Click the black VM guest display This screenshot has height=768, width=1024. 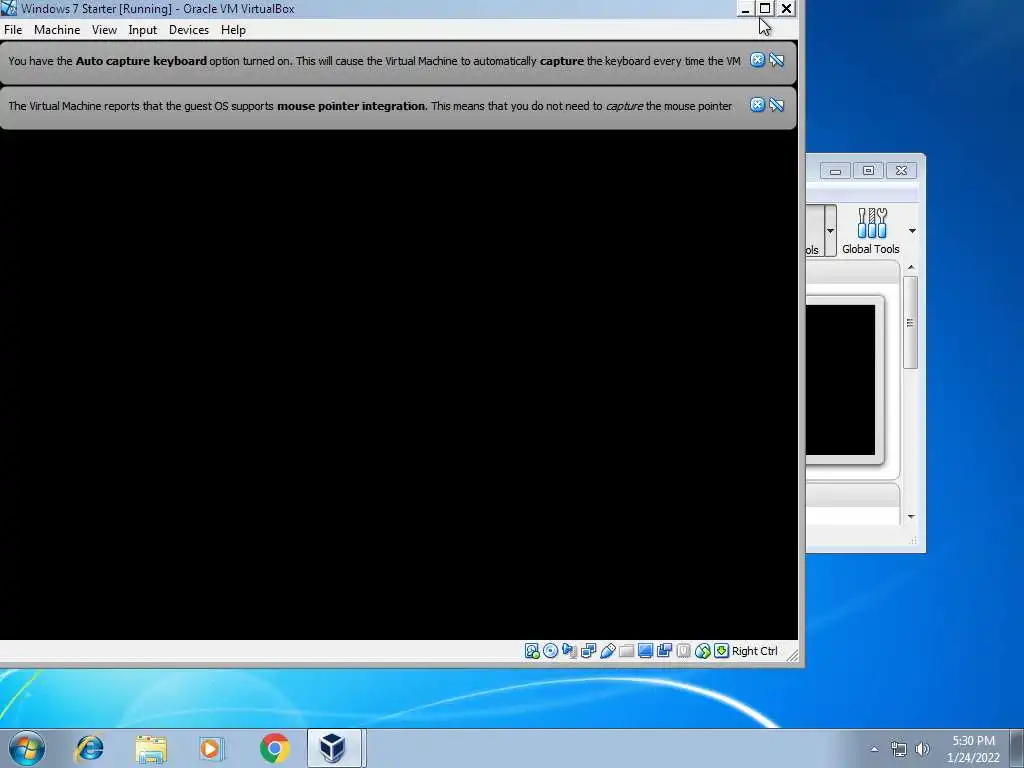click(x=398, y=385)
